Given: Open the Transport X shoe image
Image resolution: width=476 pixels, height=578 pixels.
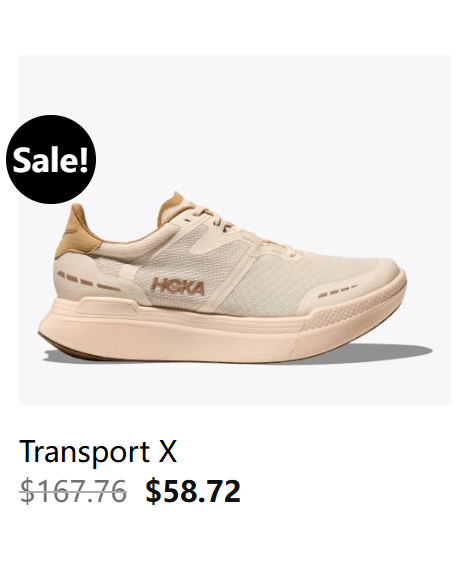Looking at the screenshot, I should point(234,230).
